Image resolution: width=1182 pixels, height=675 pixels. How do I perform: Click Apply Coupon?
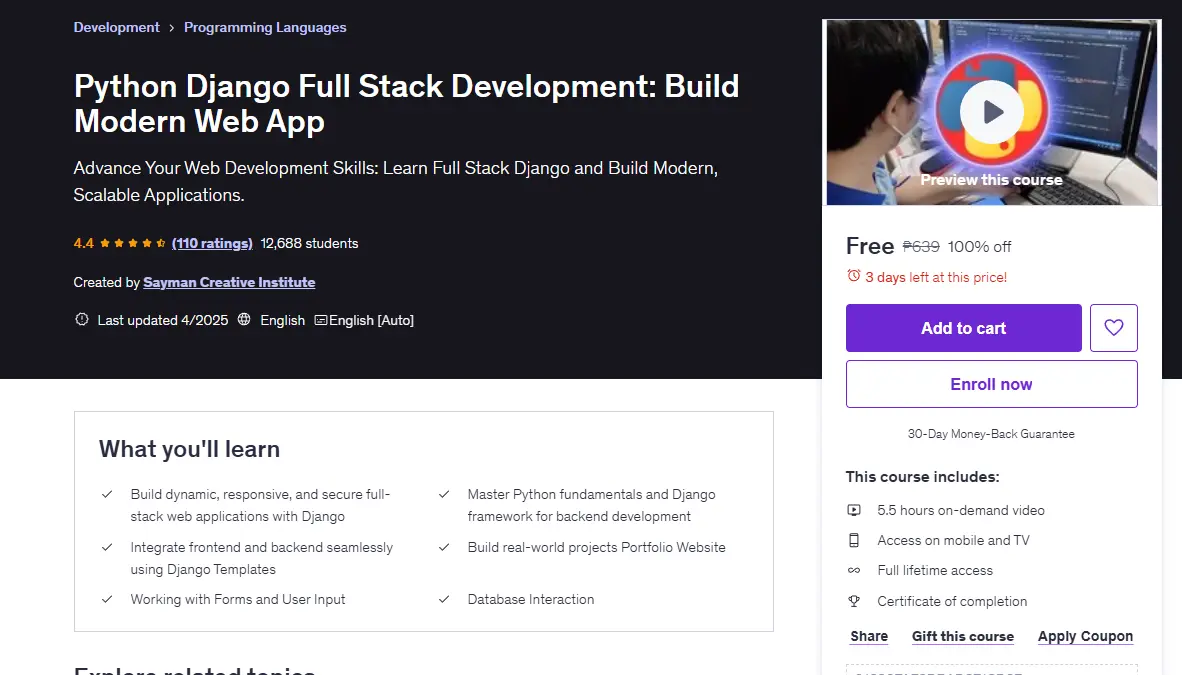1085,636
